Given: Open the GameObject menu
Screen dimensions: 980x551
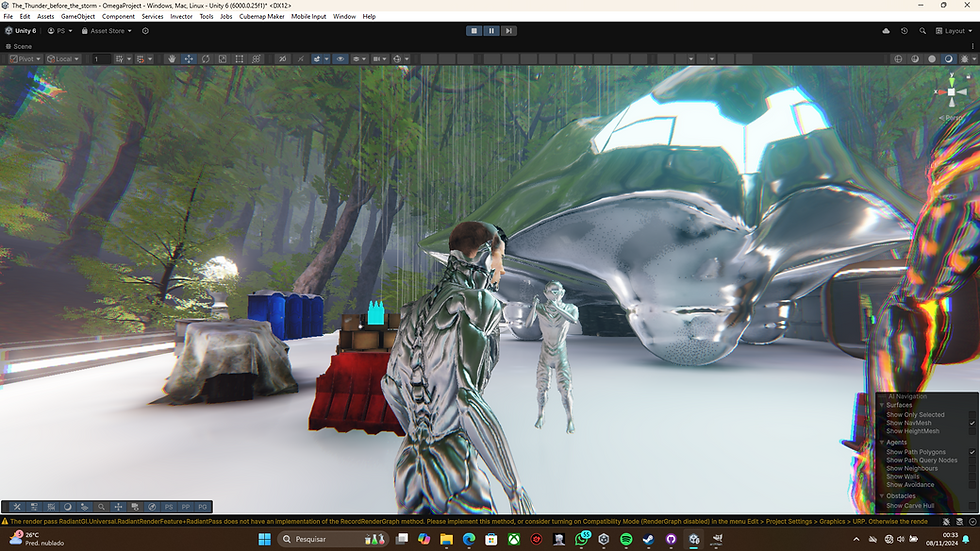Looking at the screenshot, I should click(x=78, y=17).
